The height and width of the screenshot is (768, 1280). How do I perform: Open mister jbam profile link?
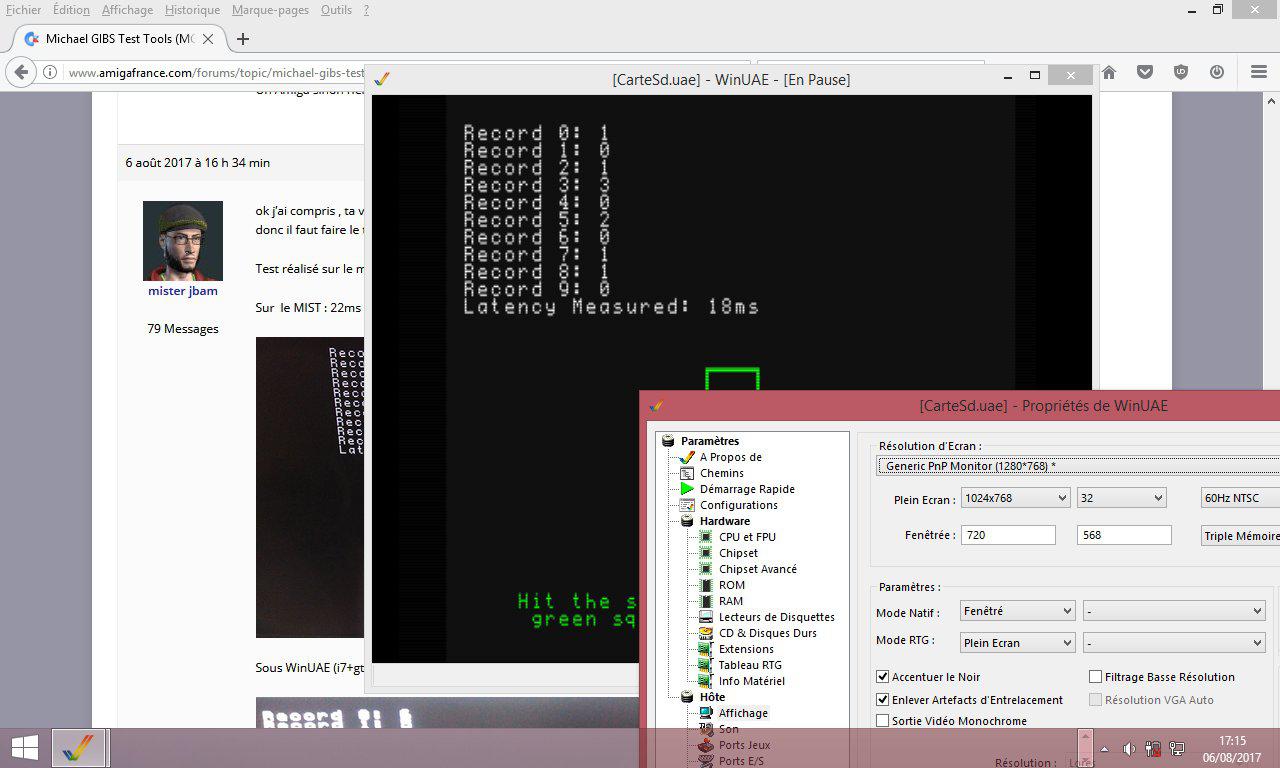(183, 291)
